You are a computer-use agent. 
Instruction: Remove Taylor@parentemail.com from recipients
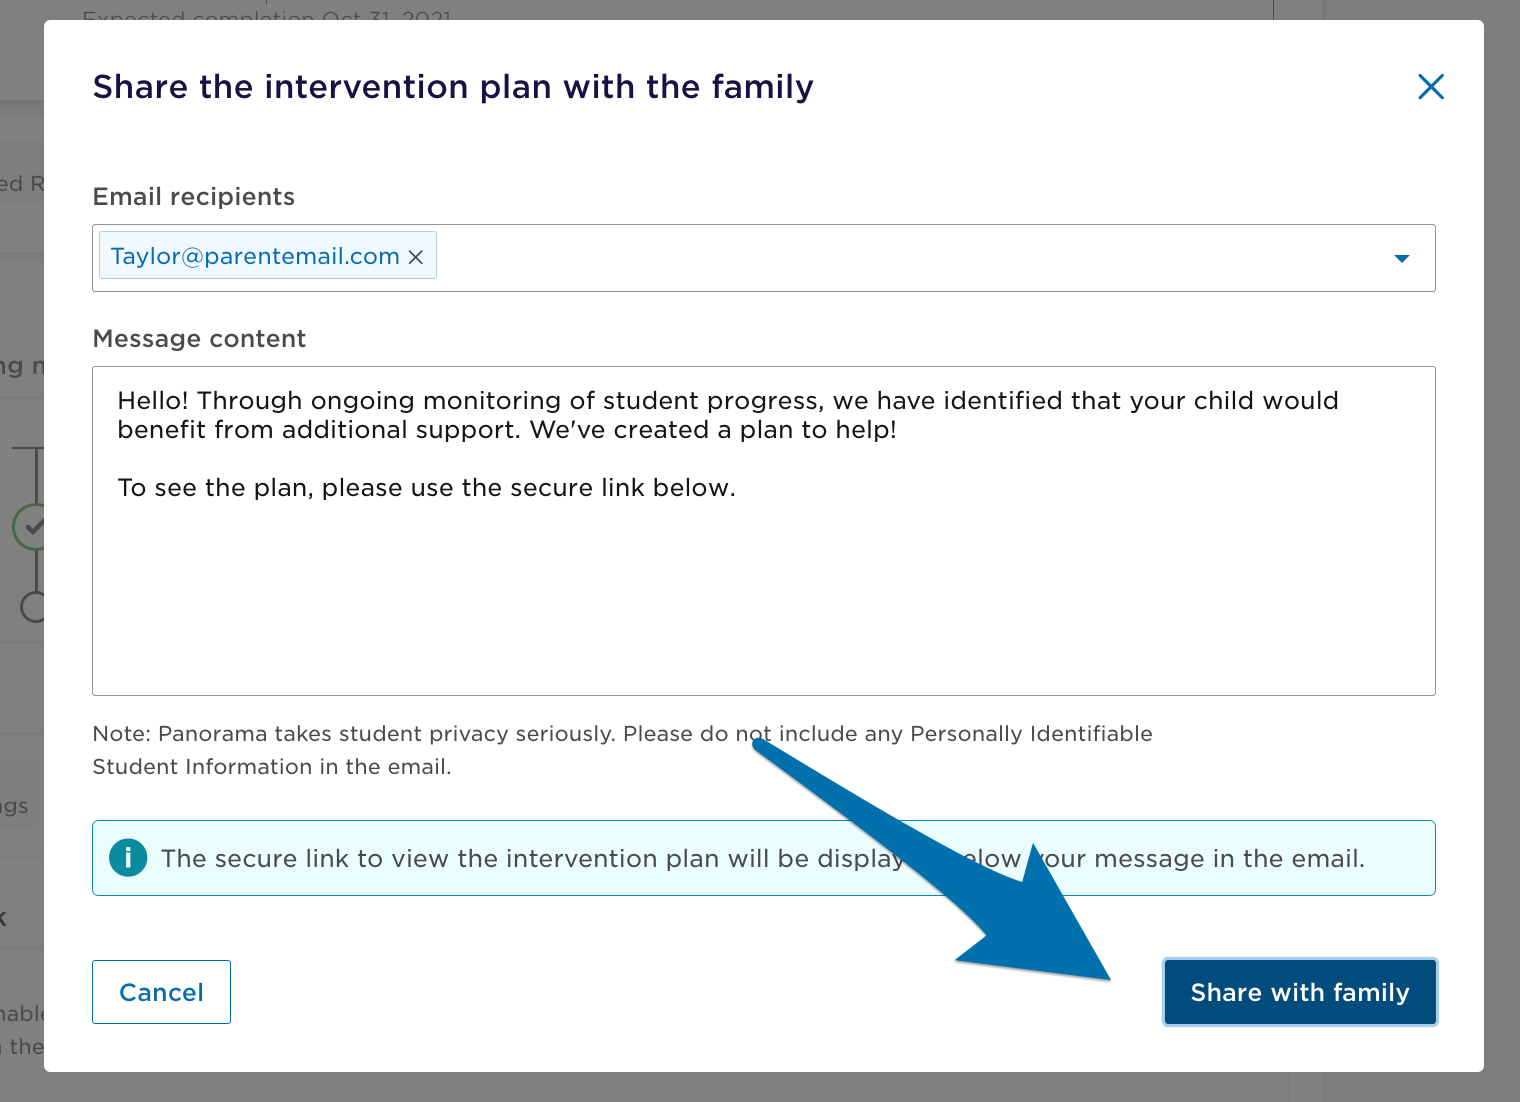pos(416,257)
